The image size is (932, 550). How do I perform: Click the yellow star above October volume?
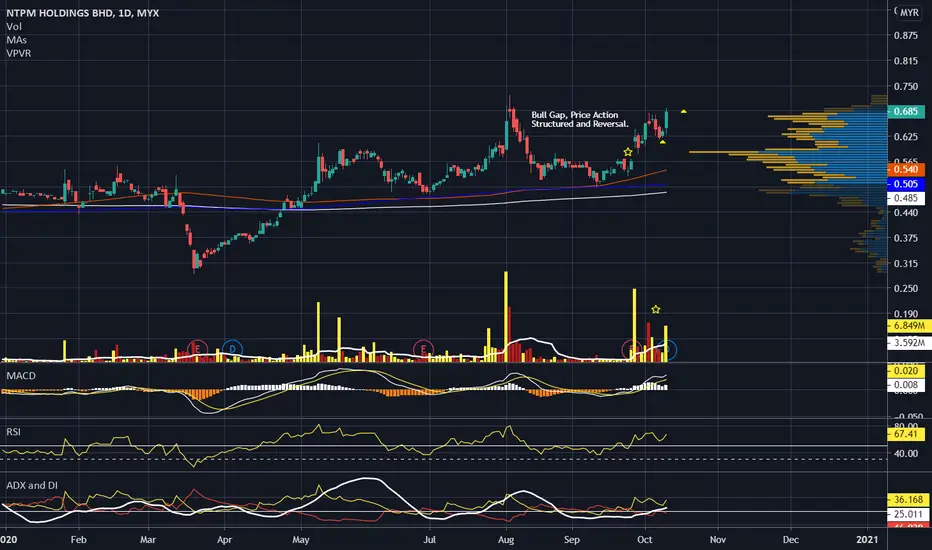pyautogui.click(x=656, y=309)
